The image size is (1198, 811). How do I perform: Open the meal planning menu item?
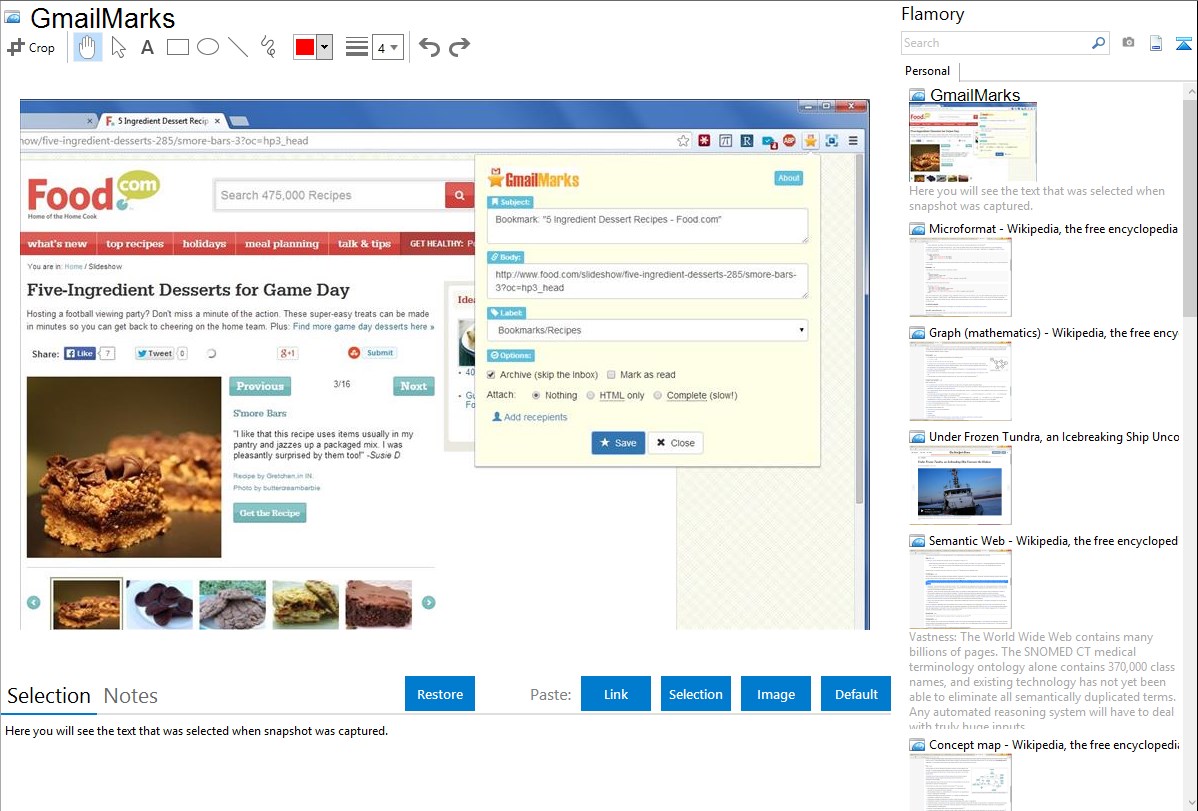[x=282, y=244]
